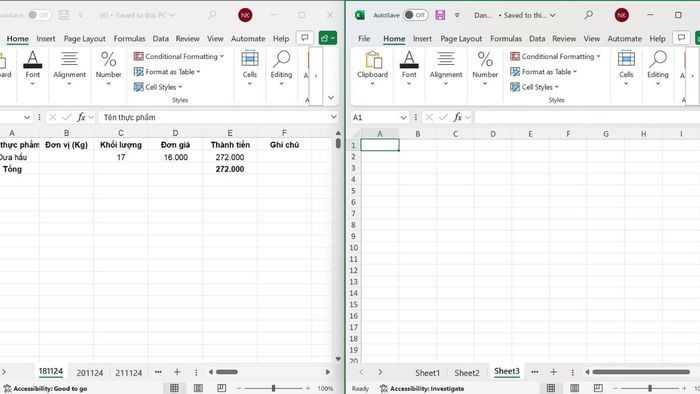Click Search icon in right window title bar

point(588,15)
